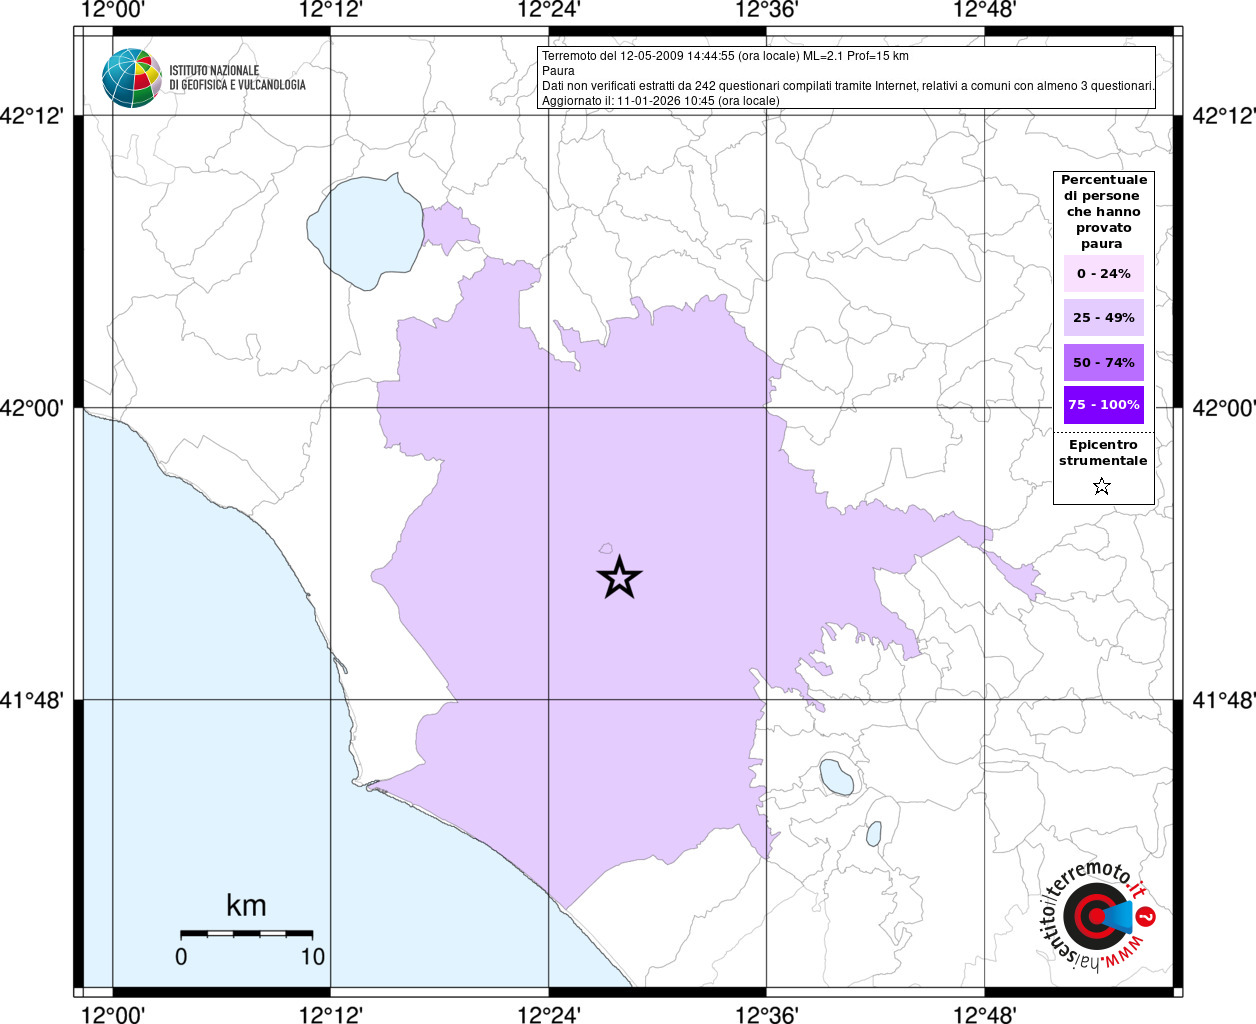The height and width of the screenshot is (1024, 1256).
Task: Click the right axis label 41°48'
Action: pos(1224,700)
